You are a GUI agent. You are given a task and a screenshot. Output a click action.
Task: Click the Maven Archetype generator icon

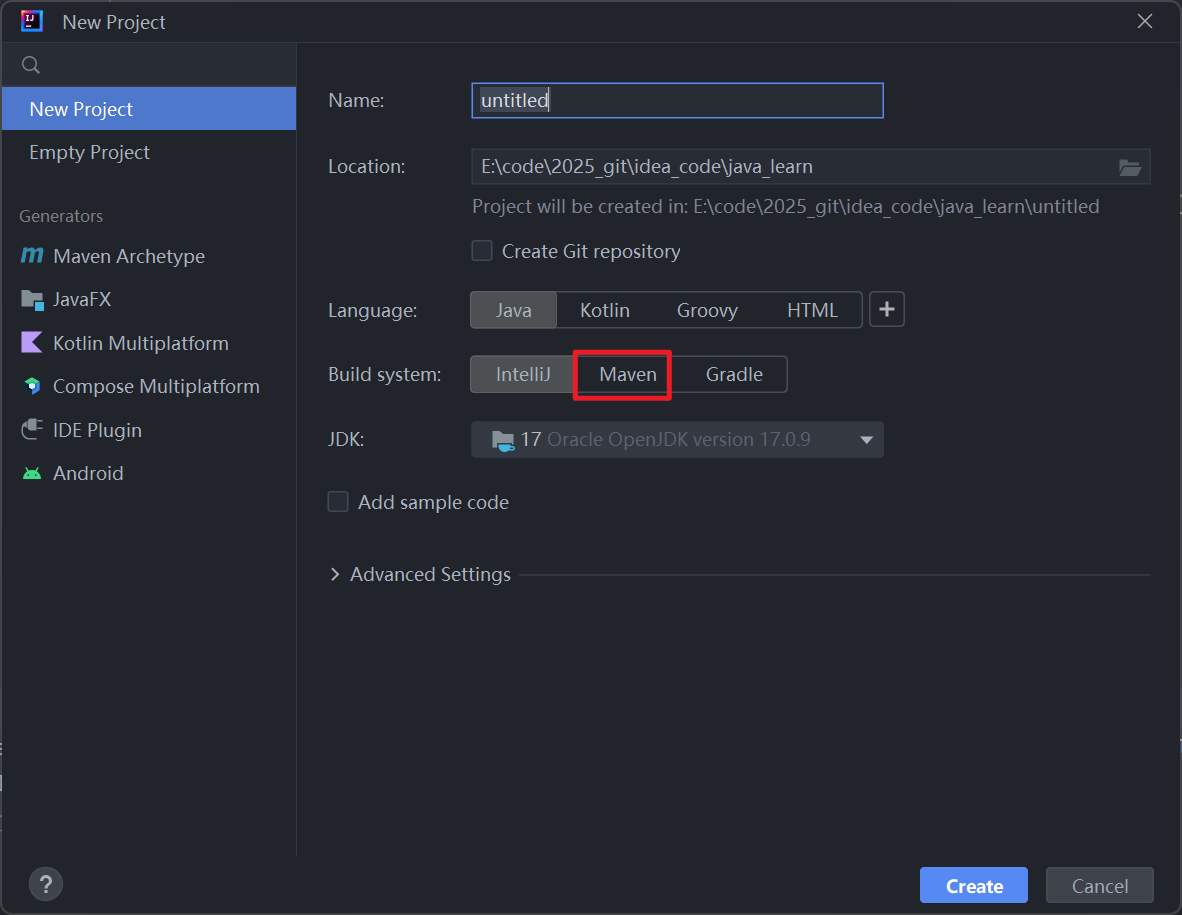pyautogui.click(x=32, y=256)
